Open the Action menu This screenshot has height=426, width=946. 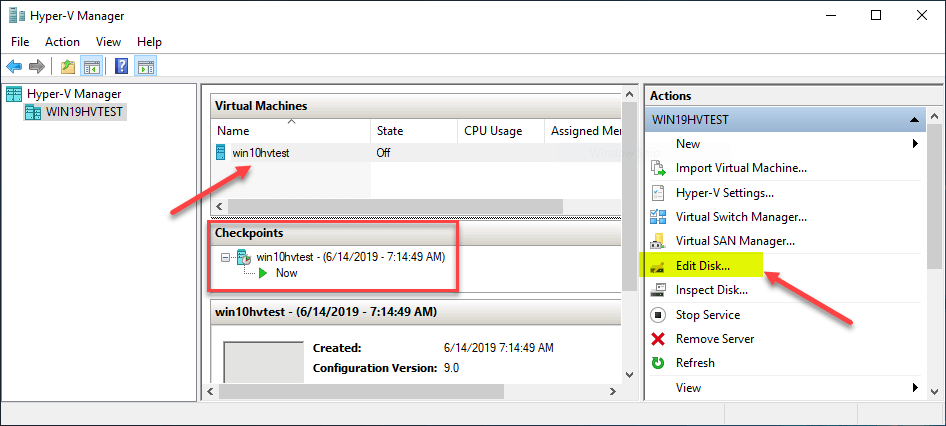coord(62,42)
